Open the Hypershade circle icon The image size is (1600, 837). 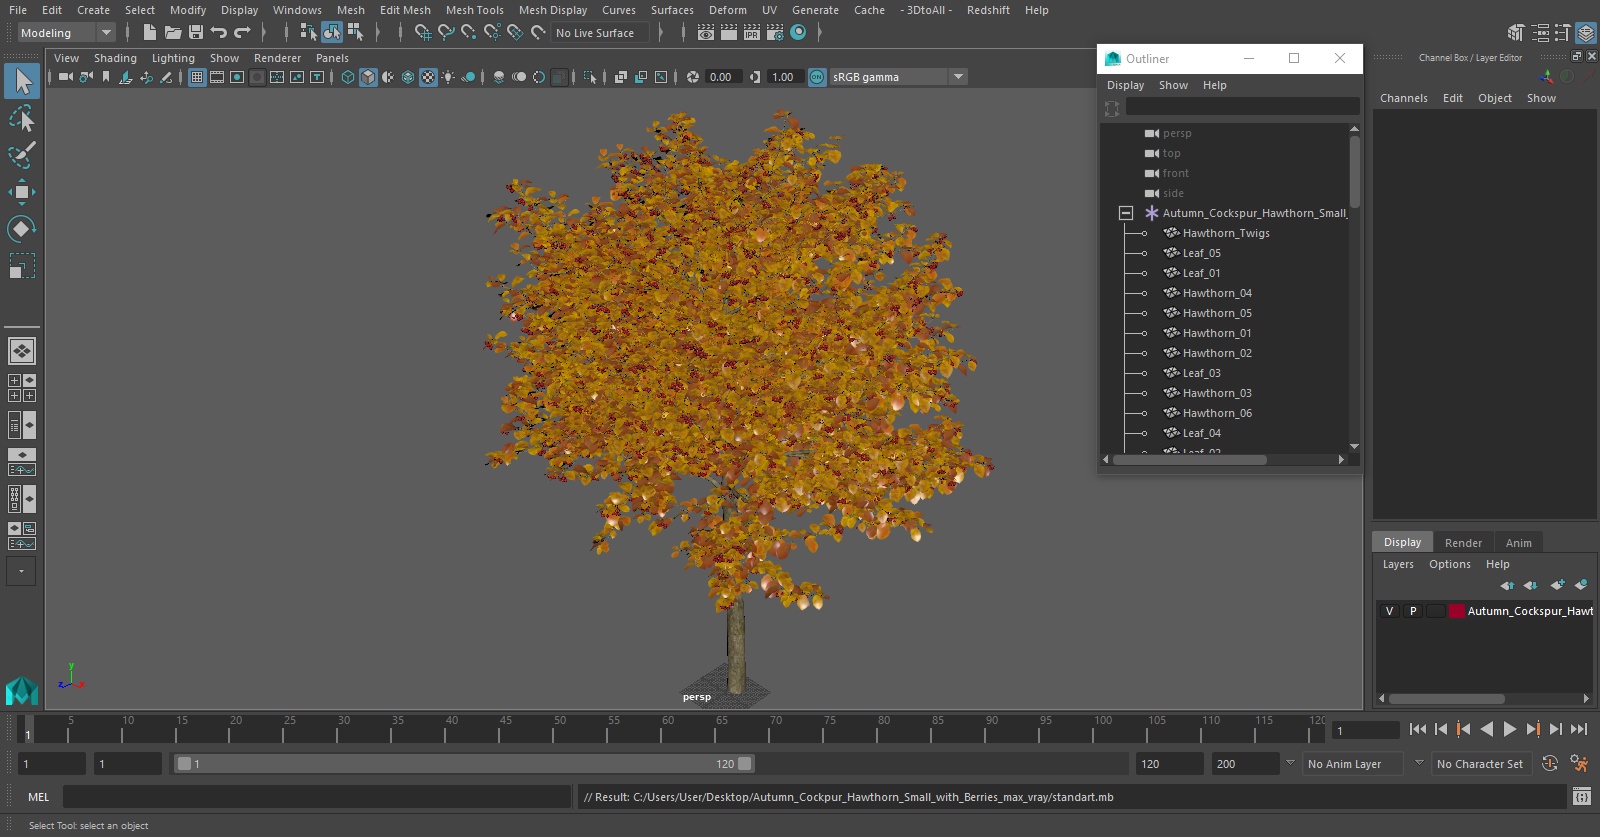click(x=798, y=32)
